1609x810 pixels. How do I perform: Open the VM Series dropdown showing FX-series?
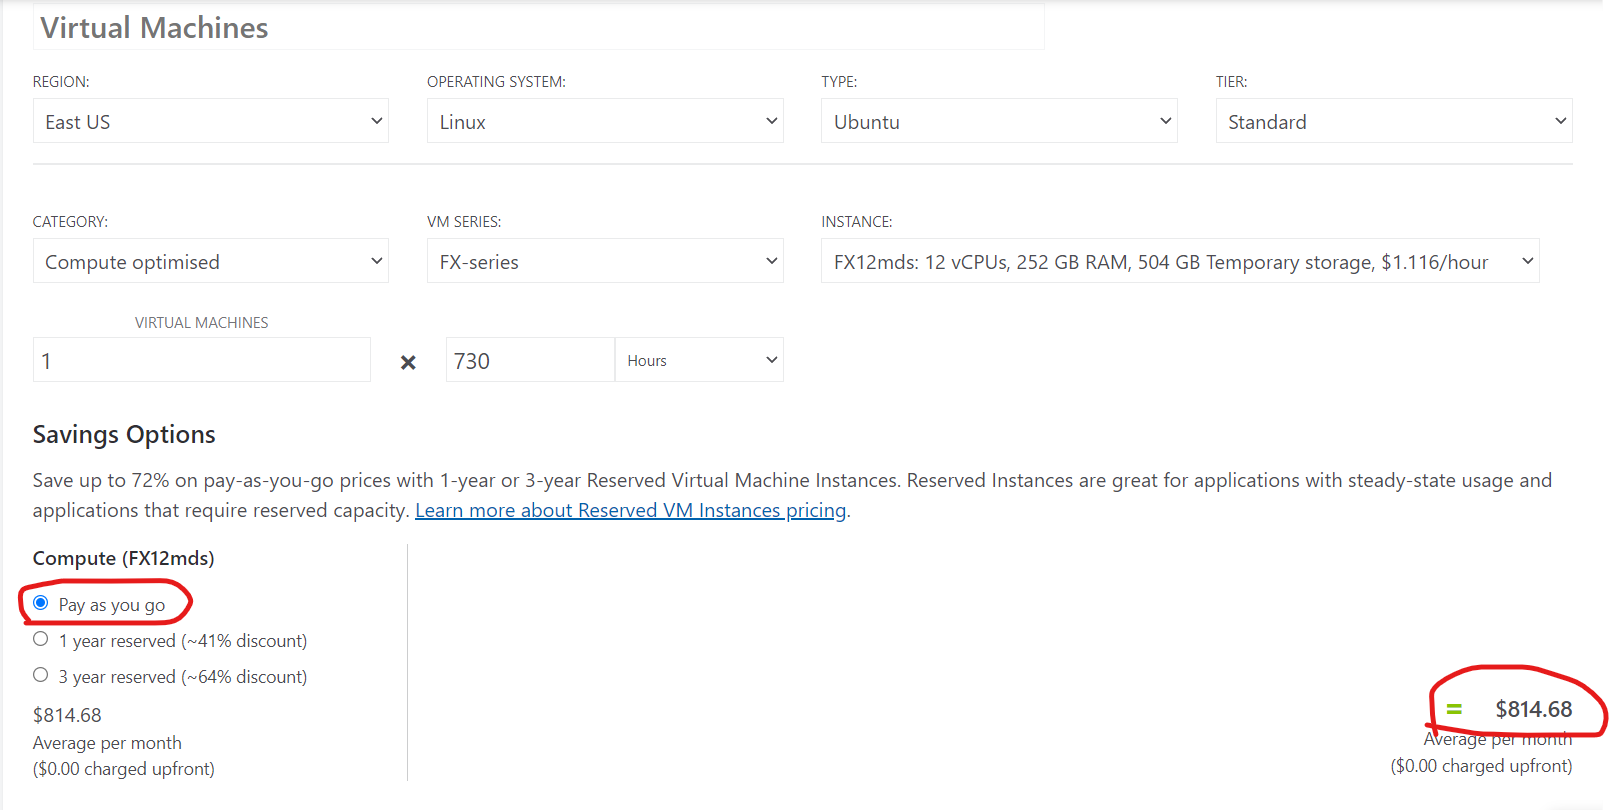point(605,261)
